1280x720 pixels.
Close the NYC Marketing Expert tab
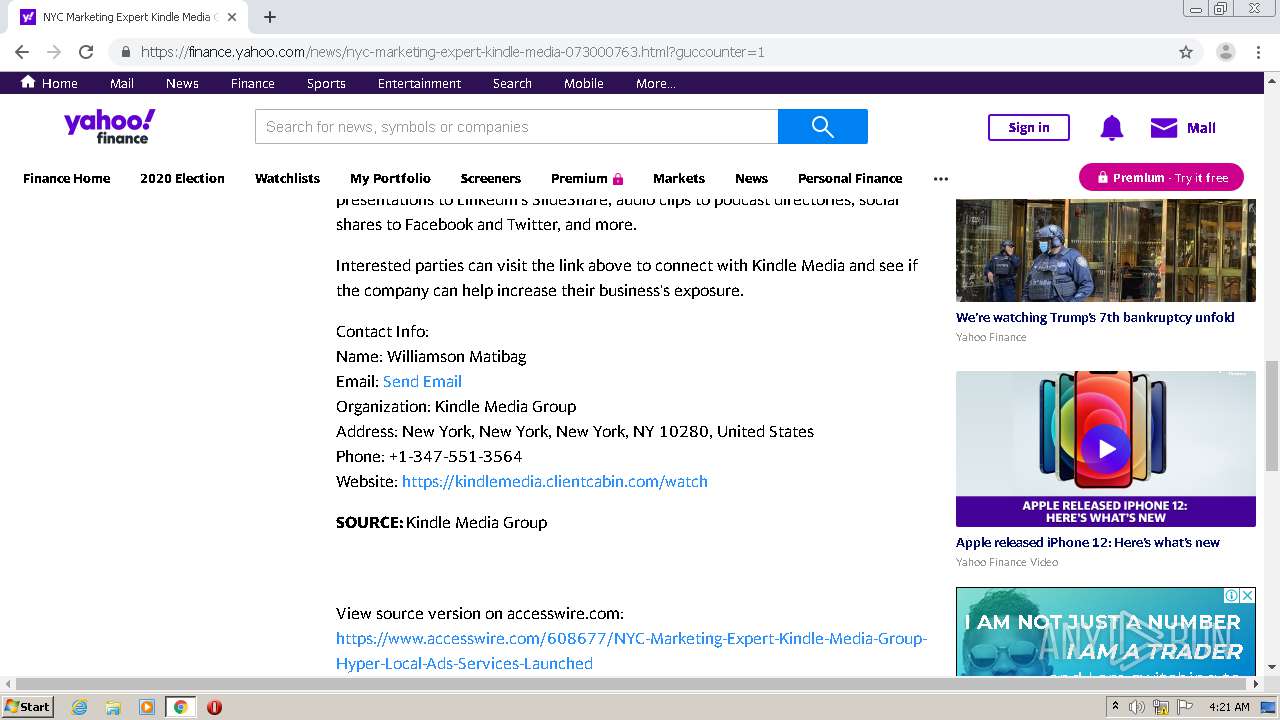pos(232,17)
